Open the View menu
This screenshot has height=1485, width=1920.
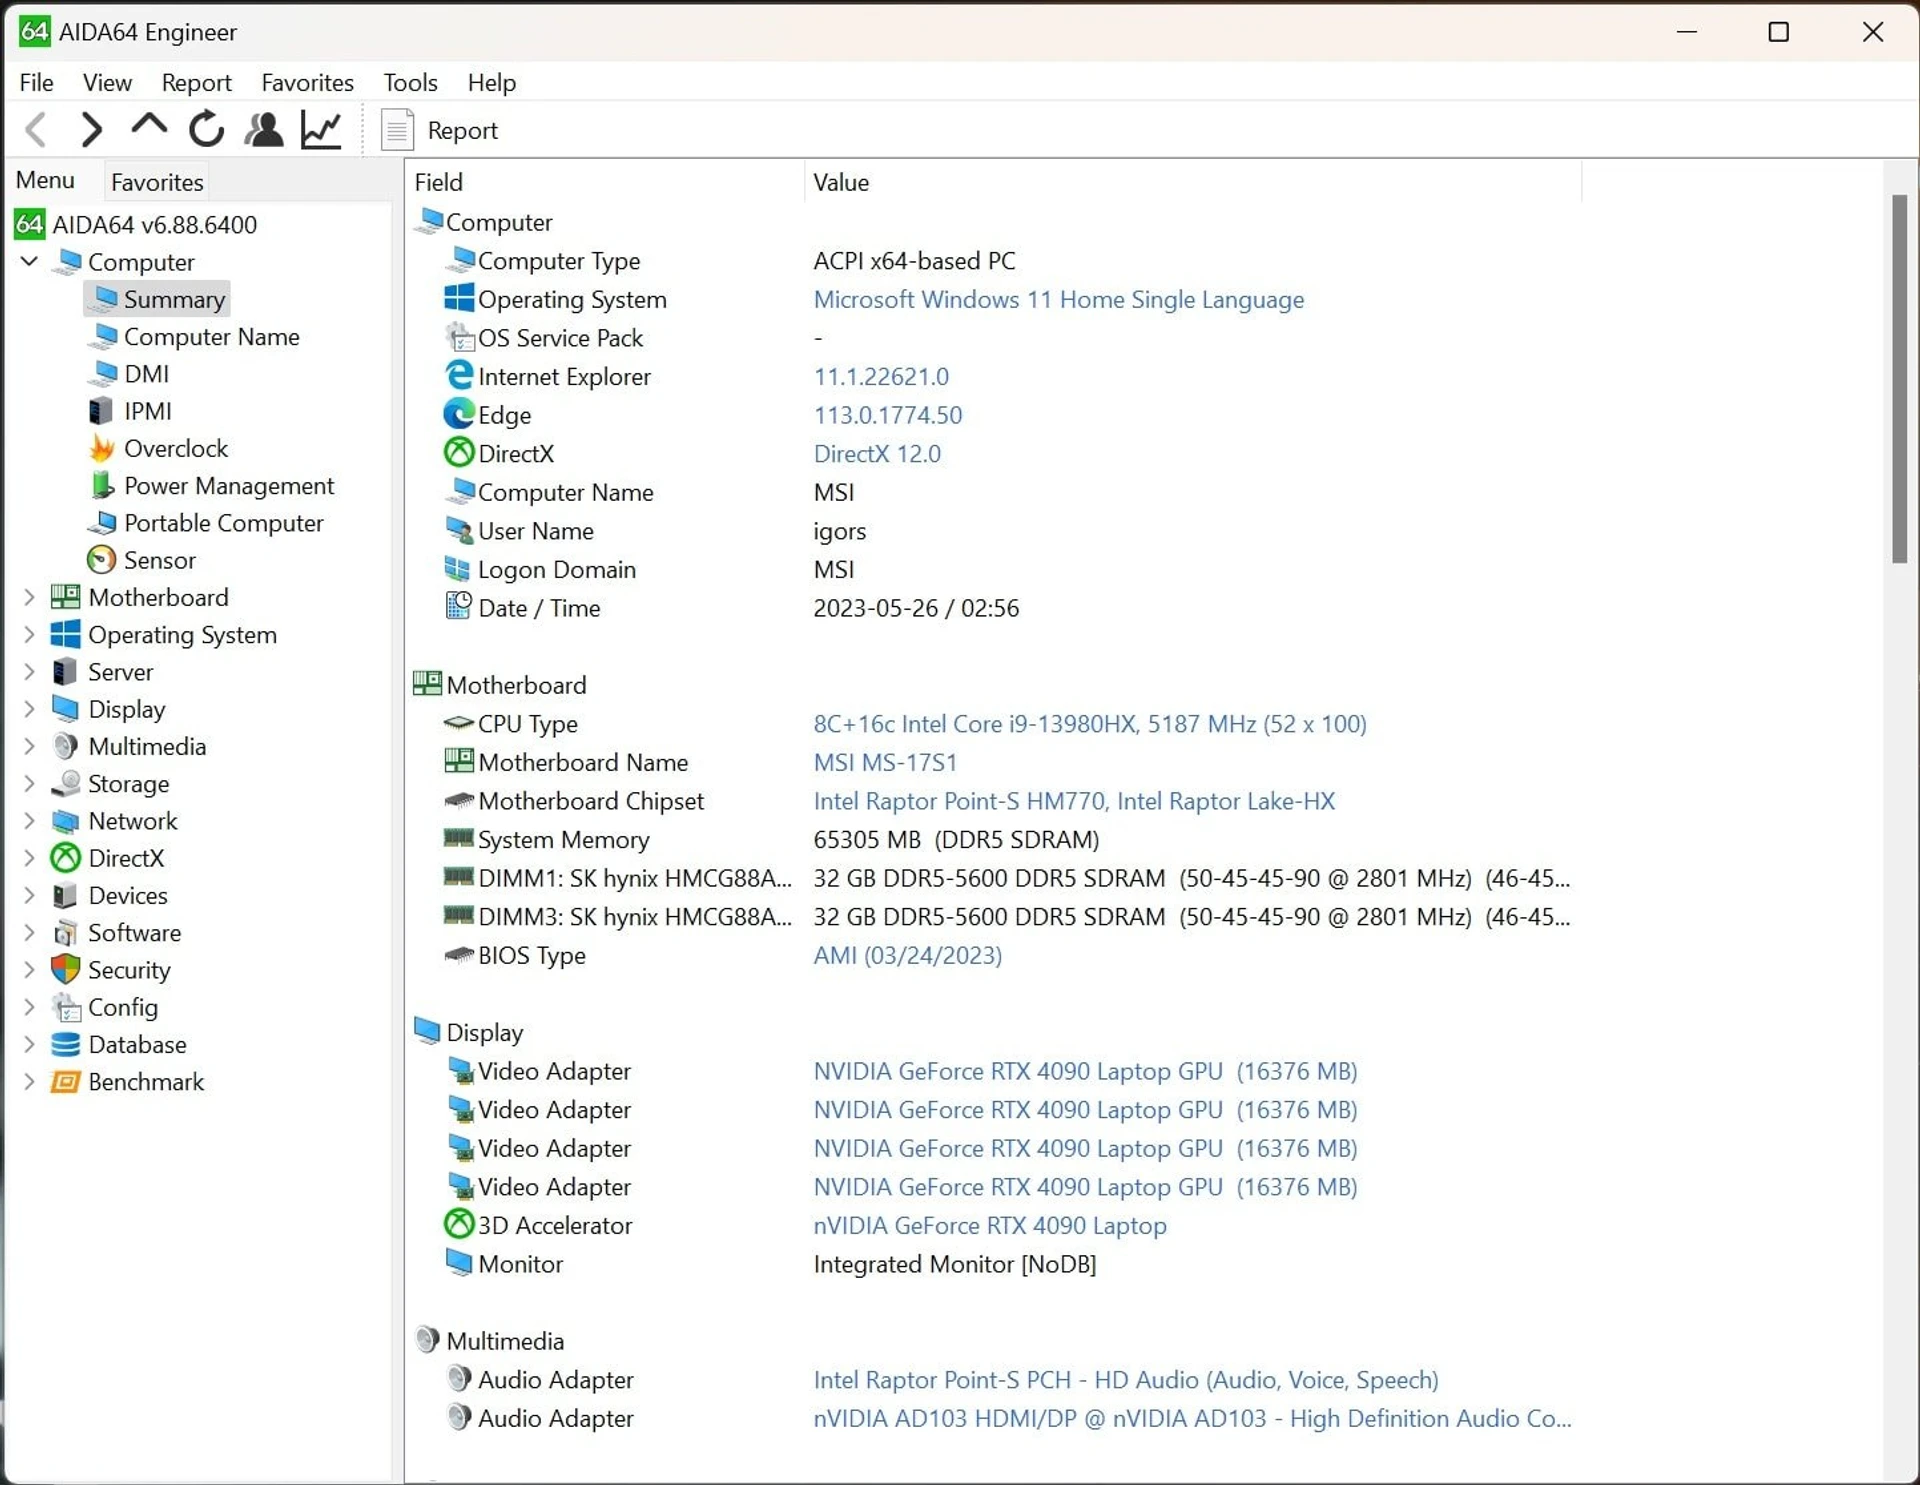pyautogui.click(x=107, y=82)
